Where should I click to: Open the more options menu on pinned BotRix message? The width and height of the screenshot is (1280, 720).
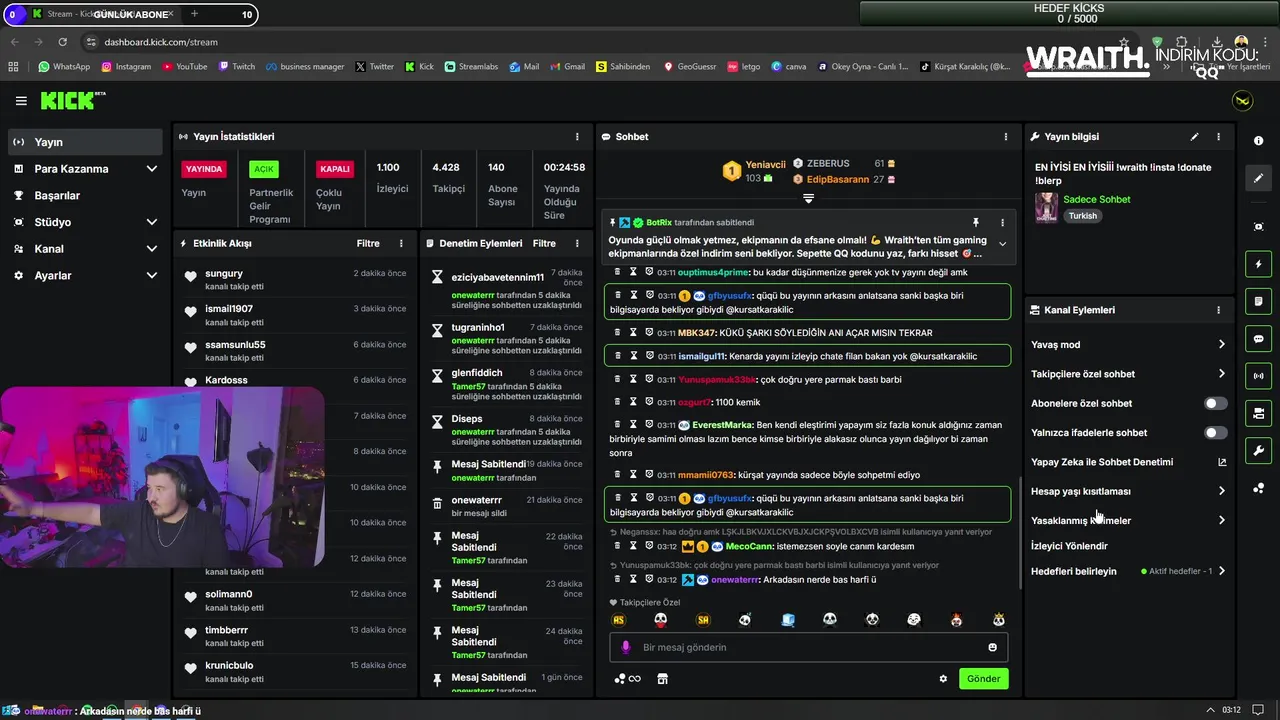point(1002,222)
